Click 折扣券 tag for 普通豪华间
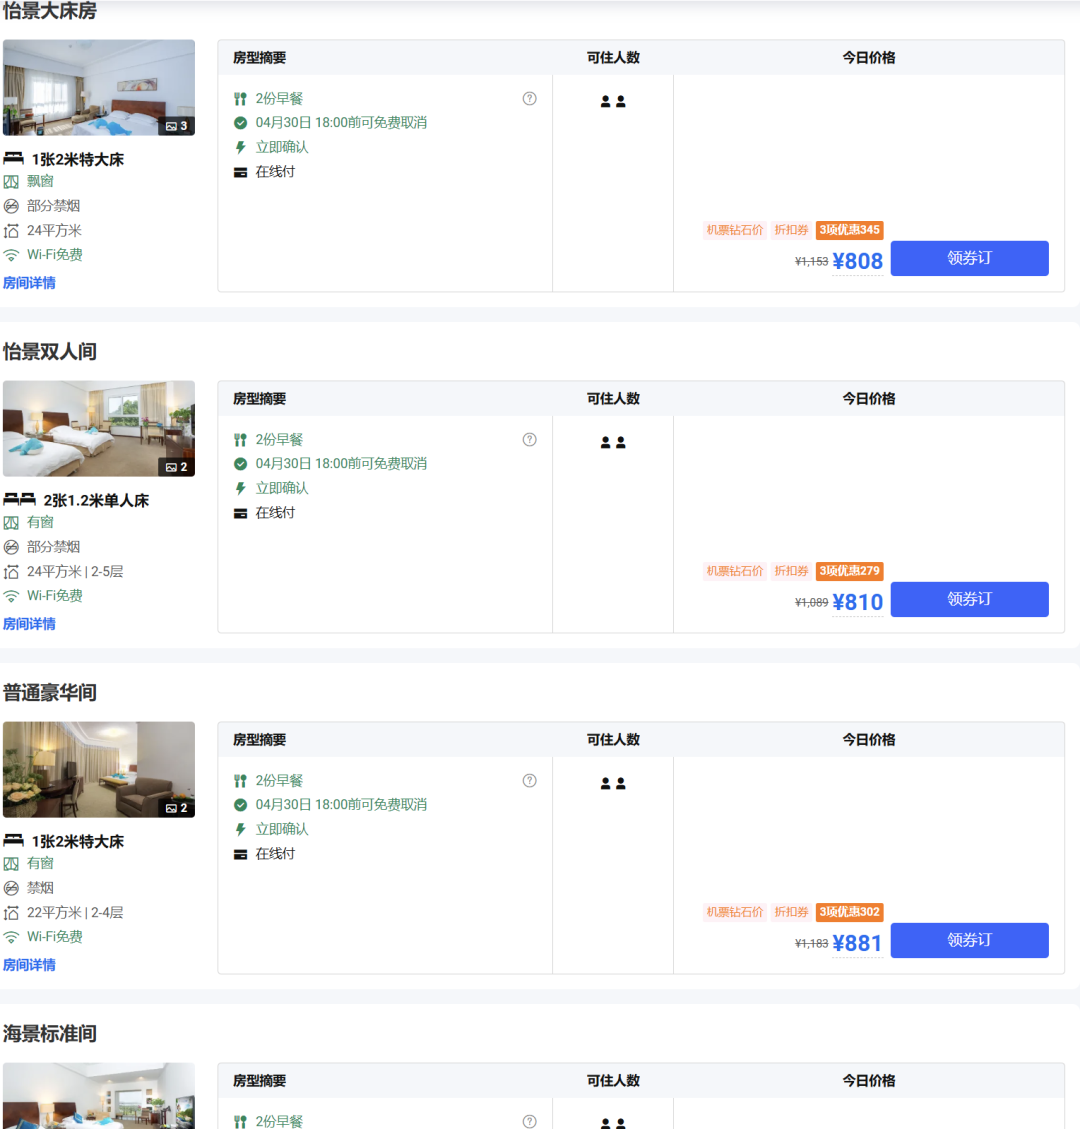The height and width of the screenshot is (1129, 1080). pos(791,912)
